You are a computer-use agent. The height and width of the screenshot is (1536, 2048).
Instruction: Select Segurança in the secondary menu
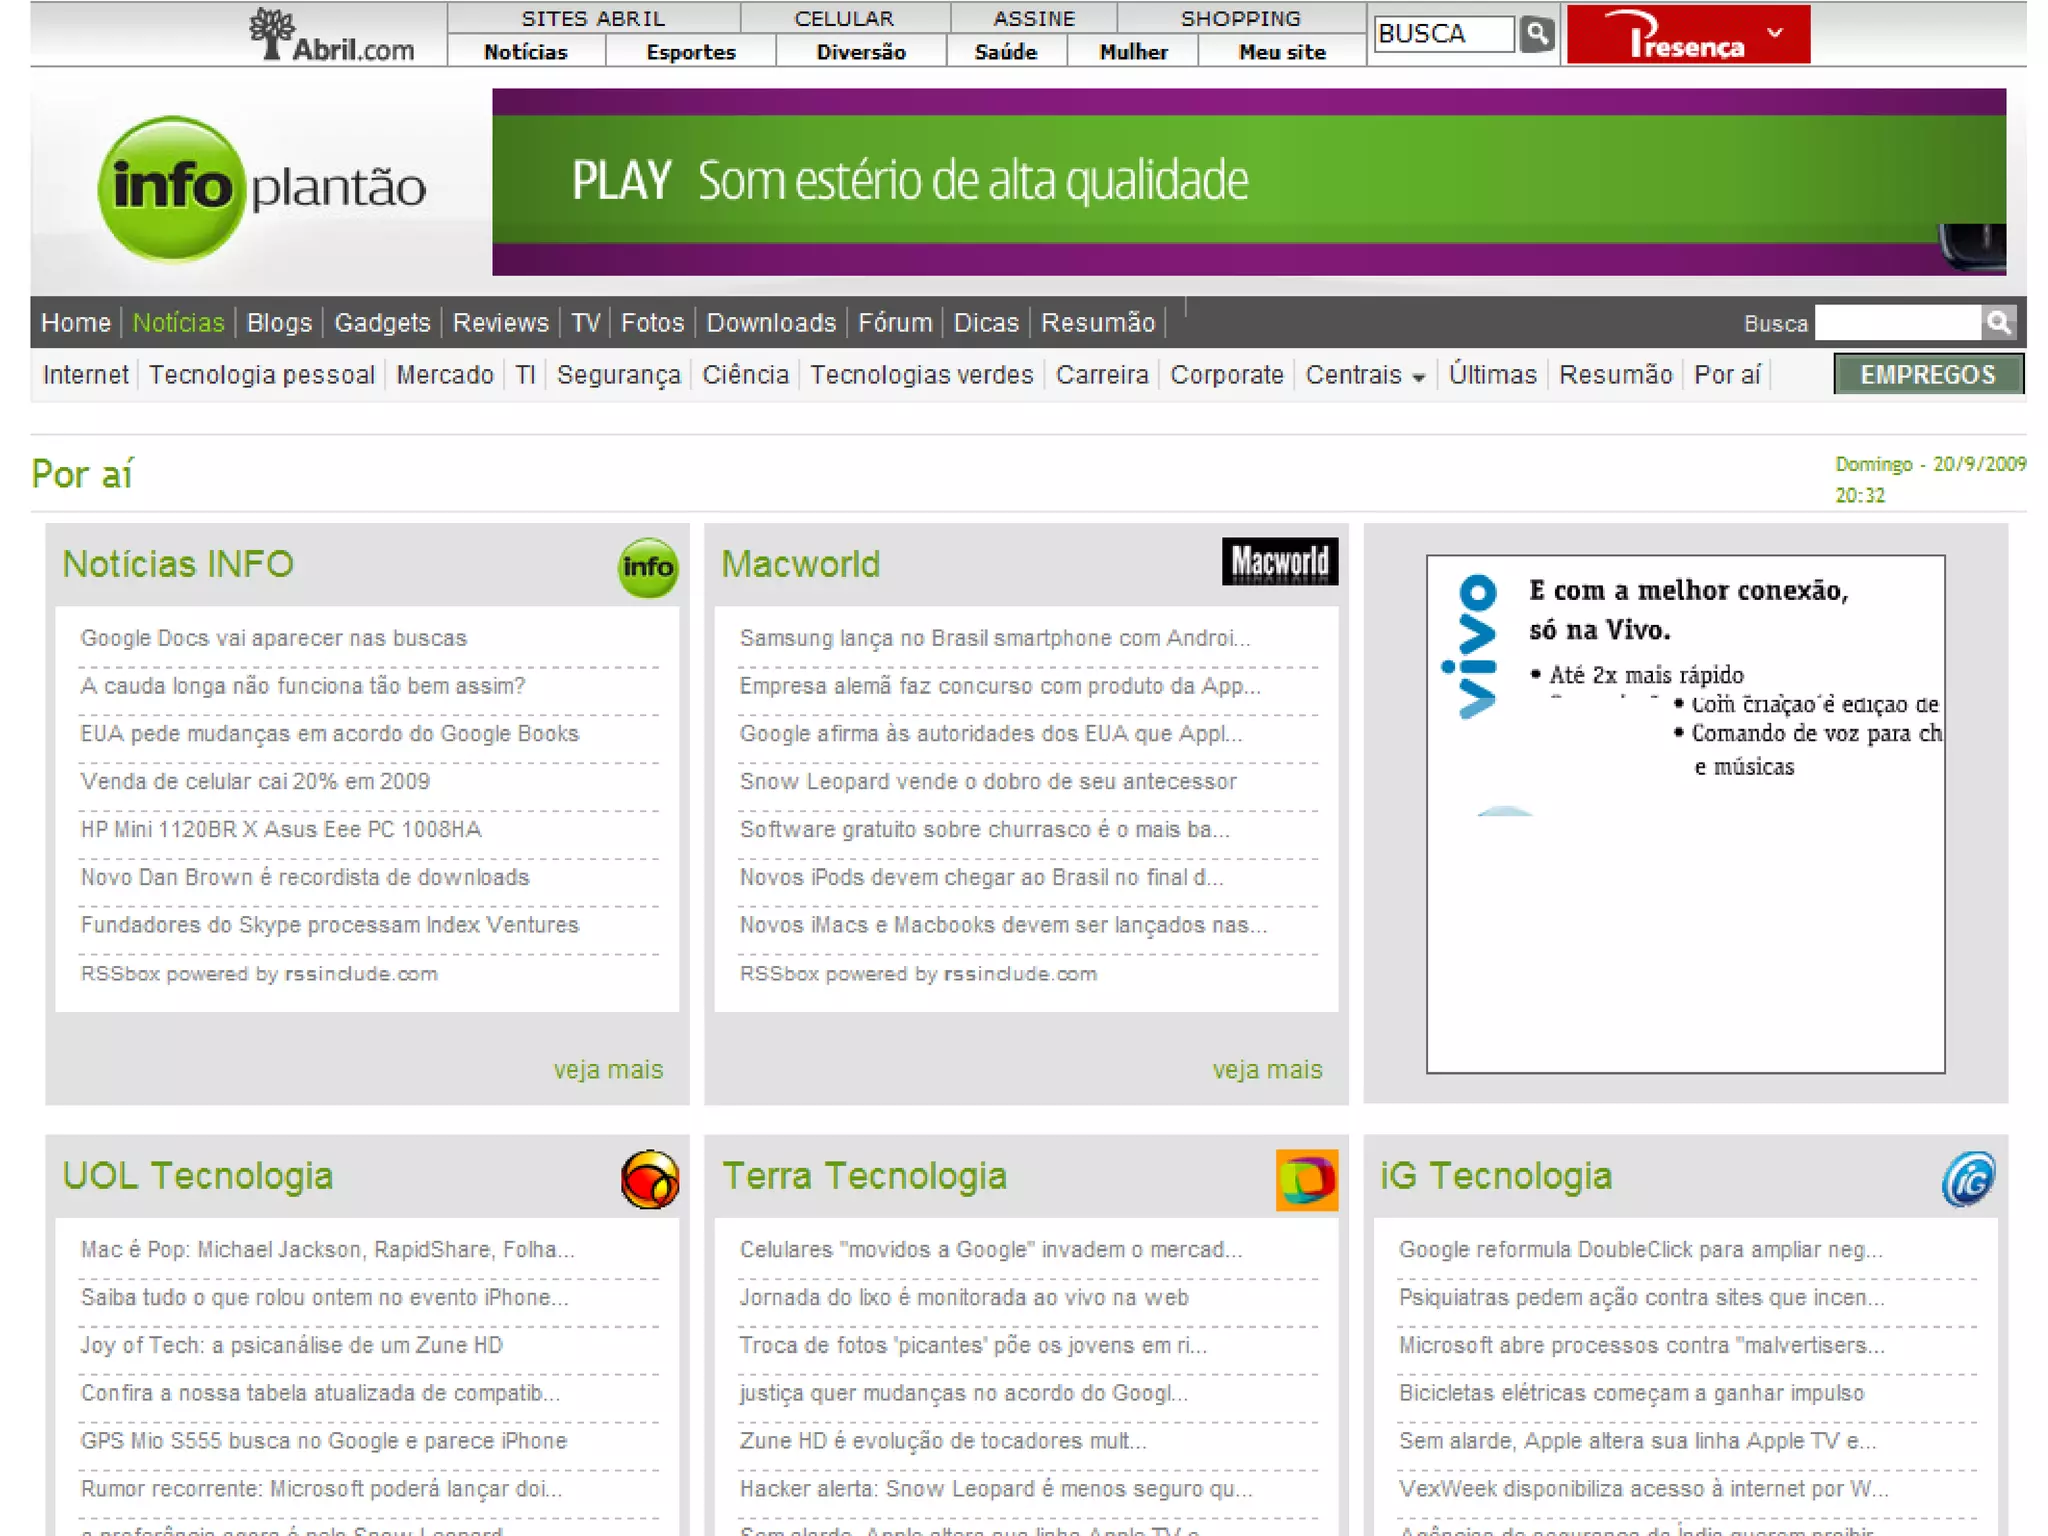[618, 375]
